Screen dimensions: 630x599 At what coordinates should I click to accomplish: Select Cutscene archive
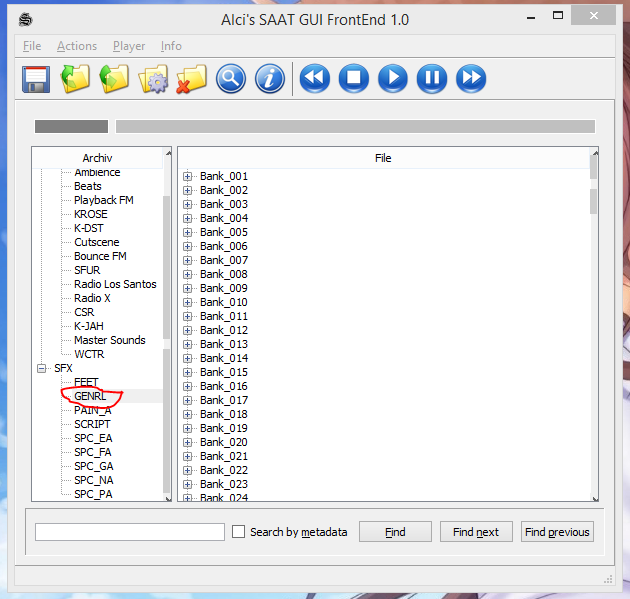click(97, 242)
